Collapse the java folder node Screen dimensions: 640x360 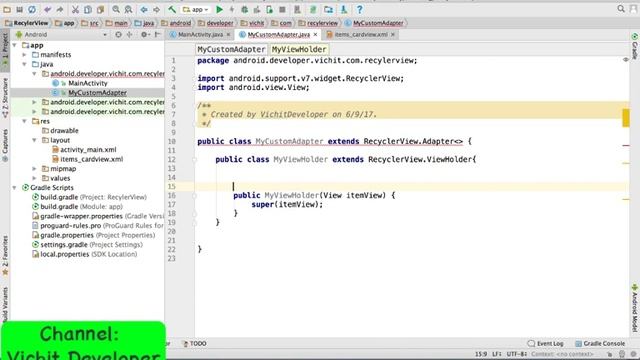(24, 64)
